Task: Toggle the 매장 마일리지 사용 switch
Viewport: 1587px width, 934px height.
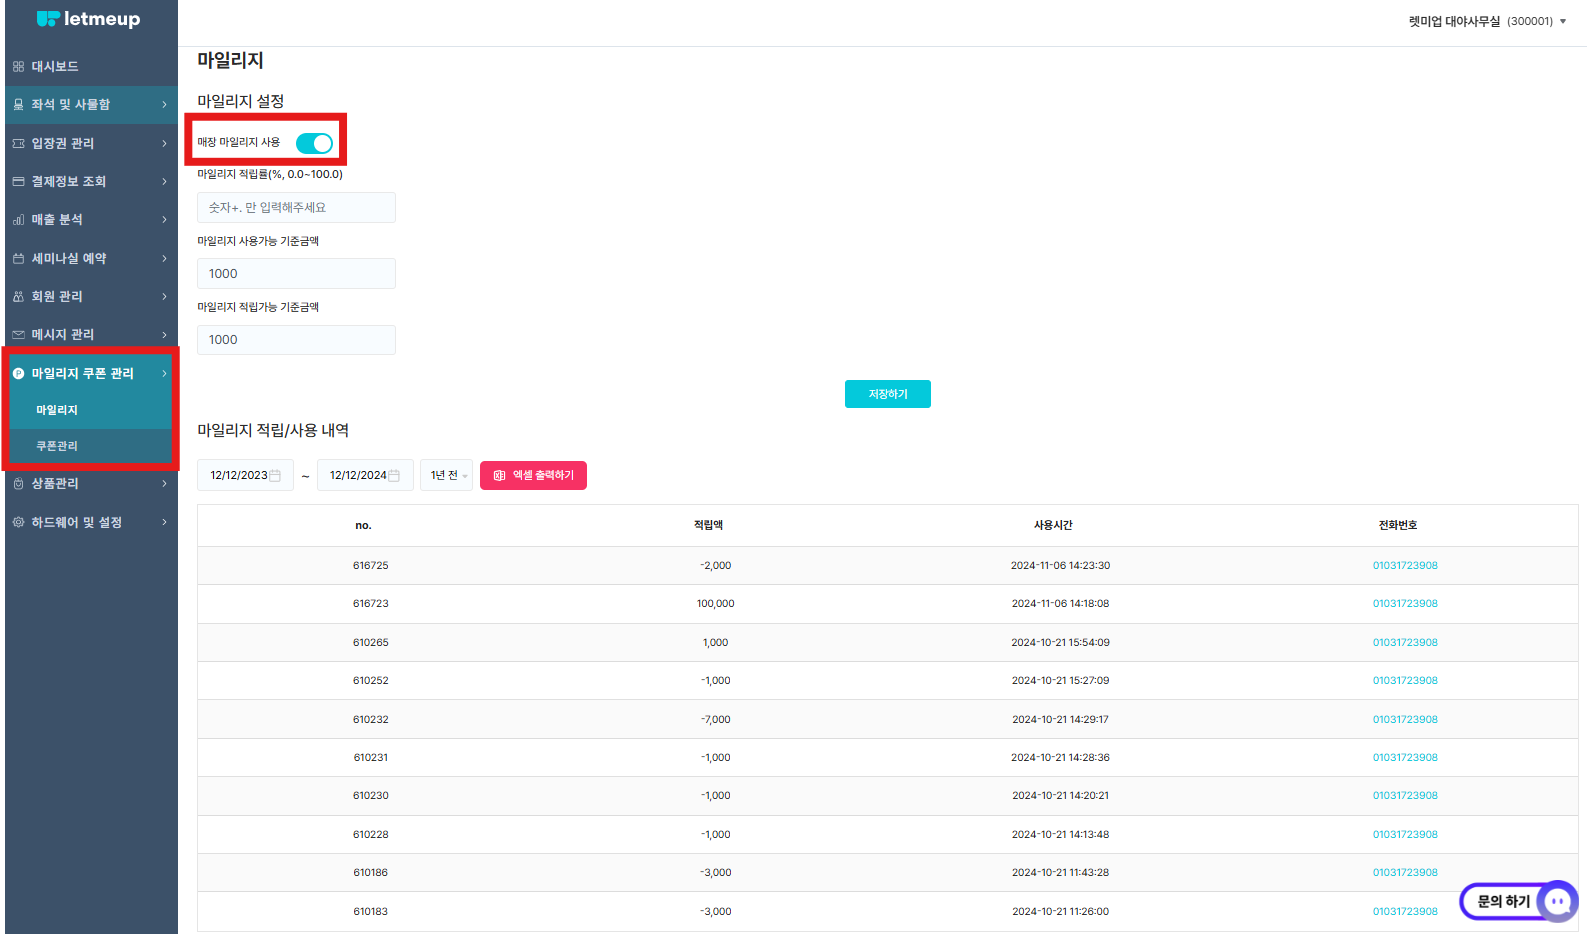Action: pyautogui.click(x=314, y=143)
